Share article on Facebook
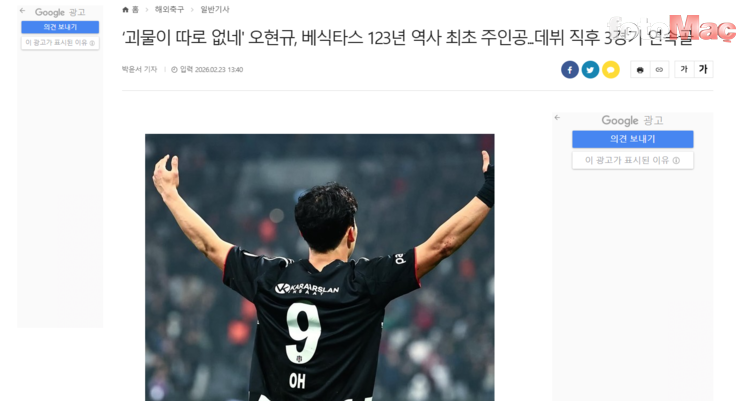 pos(570,70)
